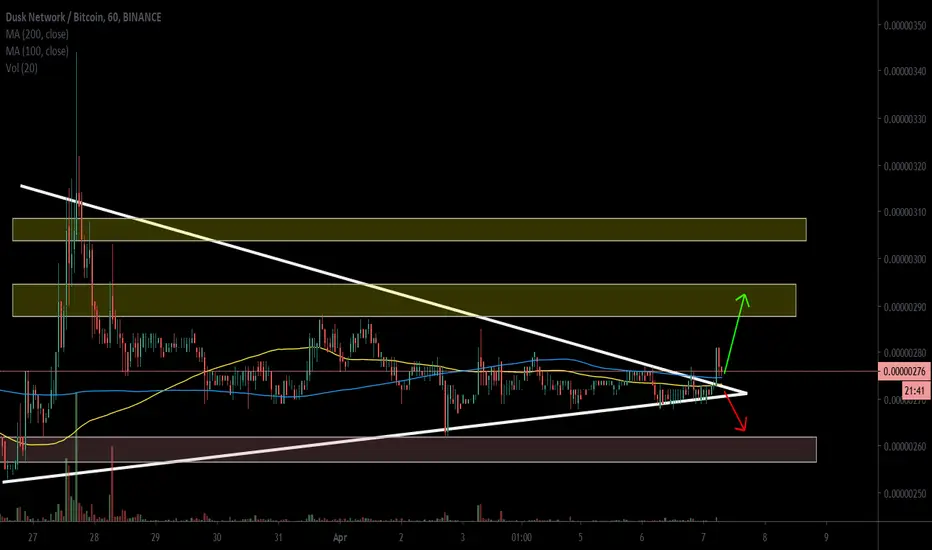Screen dimensions: 932x550
Task: Select the red downward arrow drawing
Action: 735,411
